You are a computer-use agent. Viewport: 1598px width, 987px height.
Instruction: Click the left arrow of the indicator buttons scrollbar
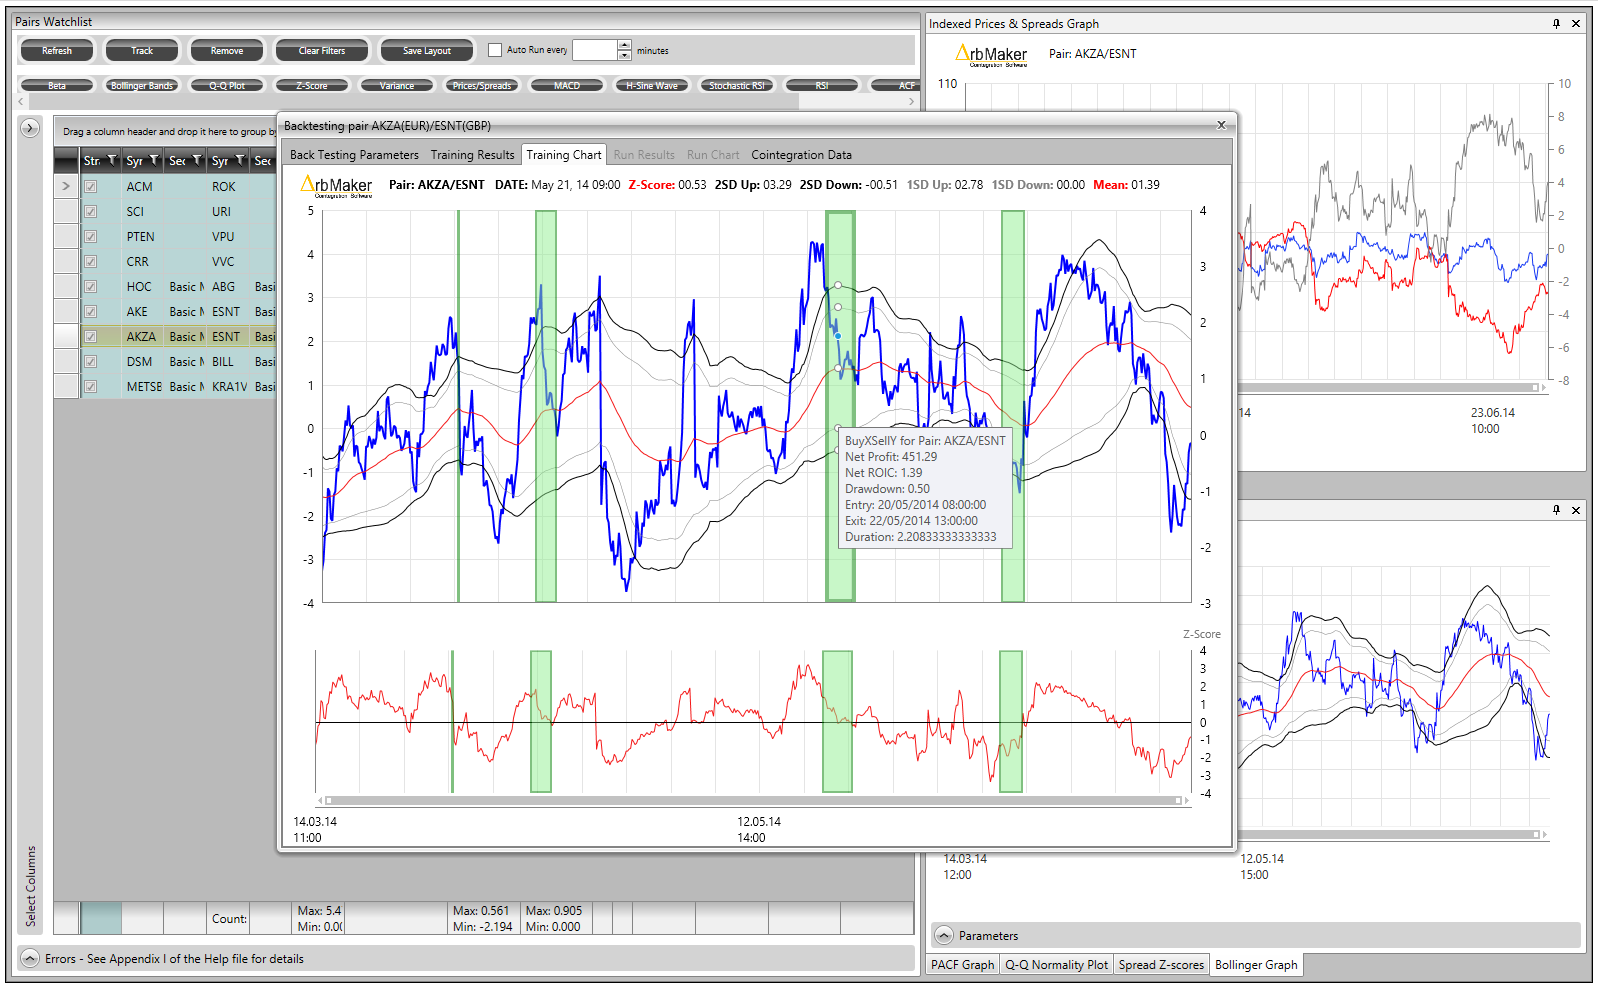click(22, 101)
